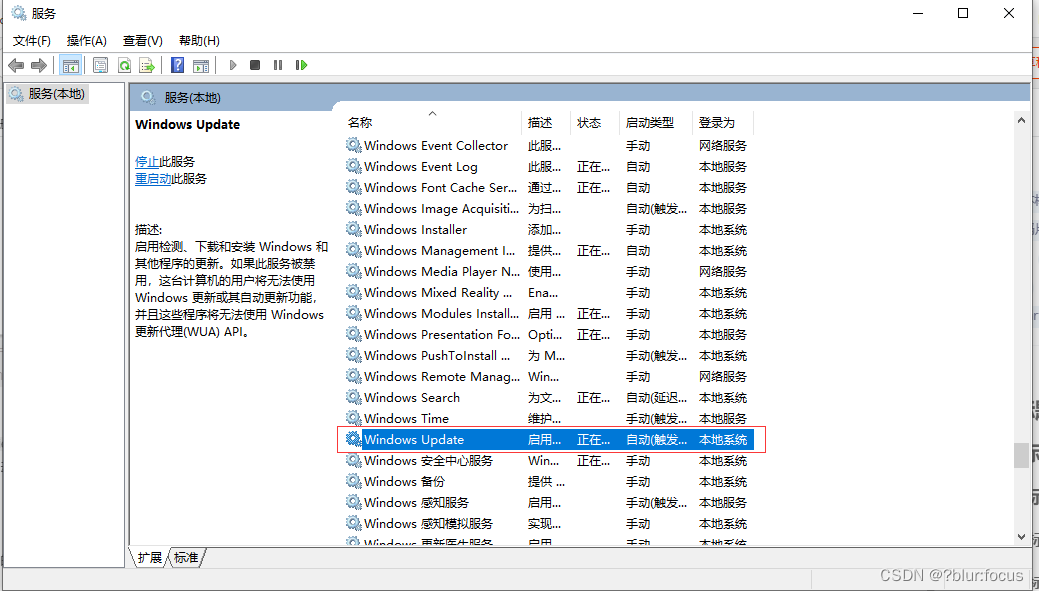Click the 重启动 link to restart service
The image size is (1039, 591).
pyautogui.click(x=153, y=178)
